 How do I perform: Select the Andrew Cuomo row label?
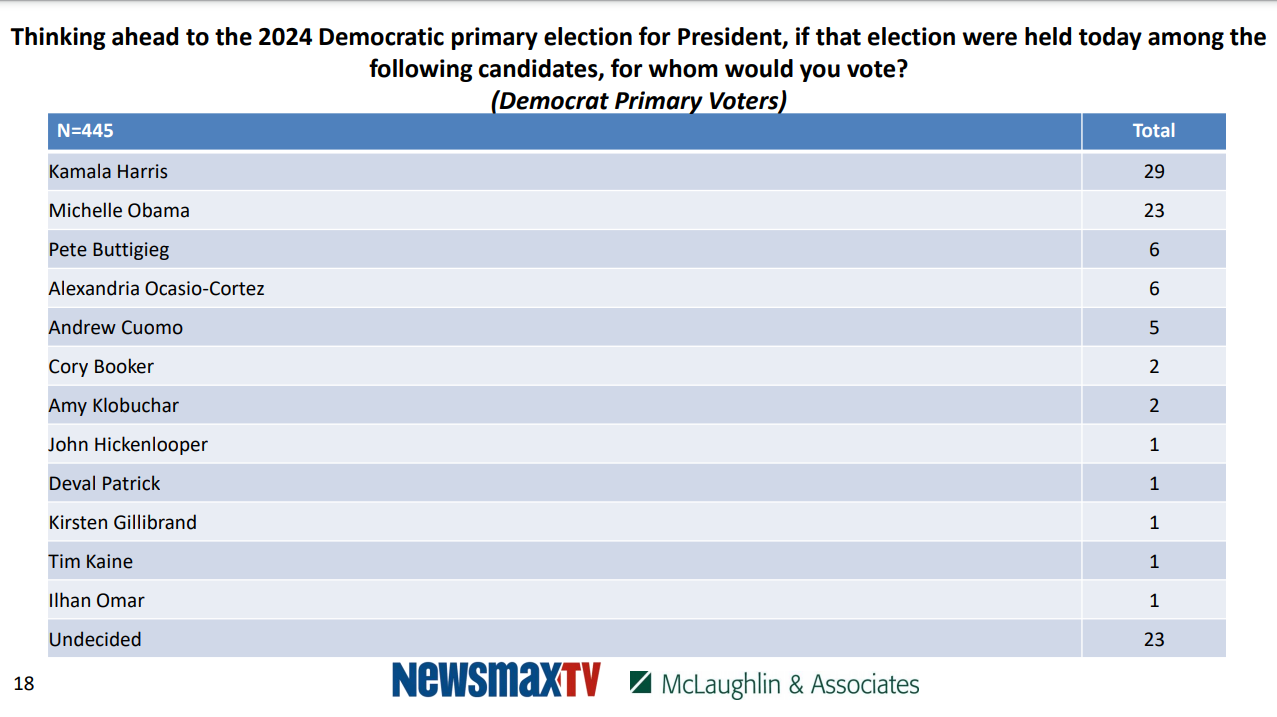(x=116, y=328)
